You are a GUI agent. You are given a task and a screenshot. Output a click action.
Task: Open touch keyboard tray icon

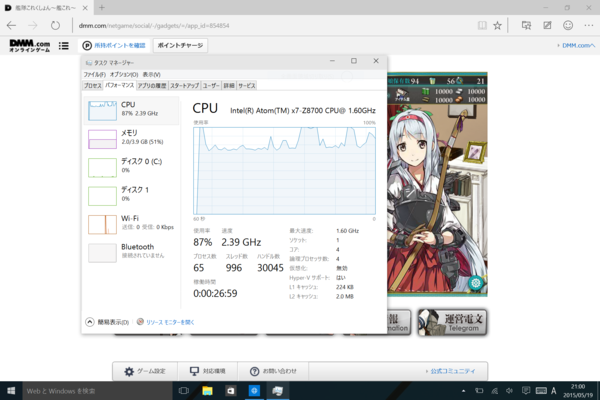pyautogui.click(x=541, y=390)
